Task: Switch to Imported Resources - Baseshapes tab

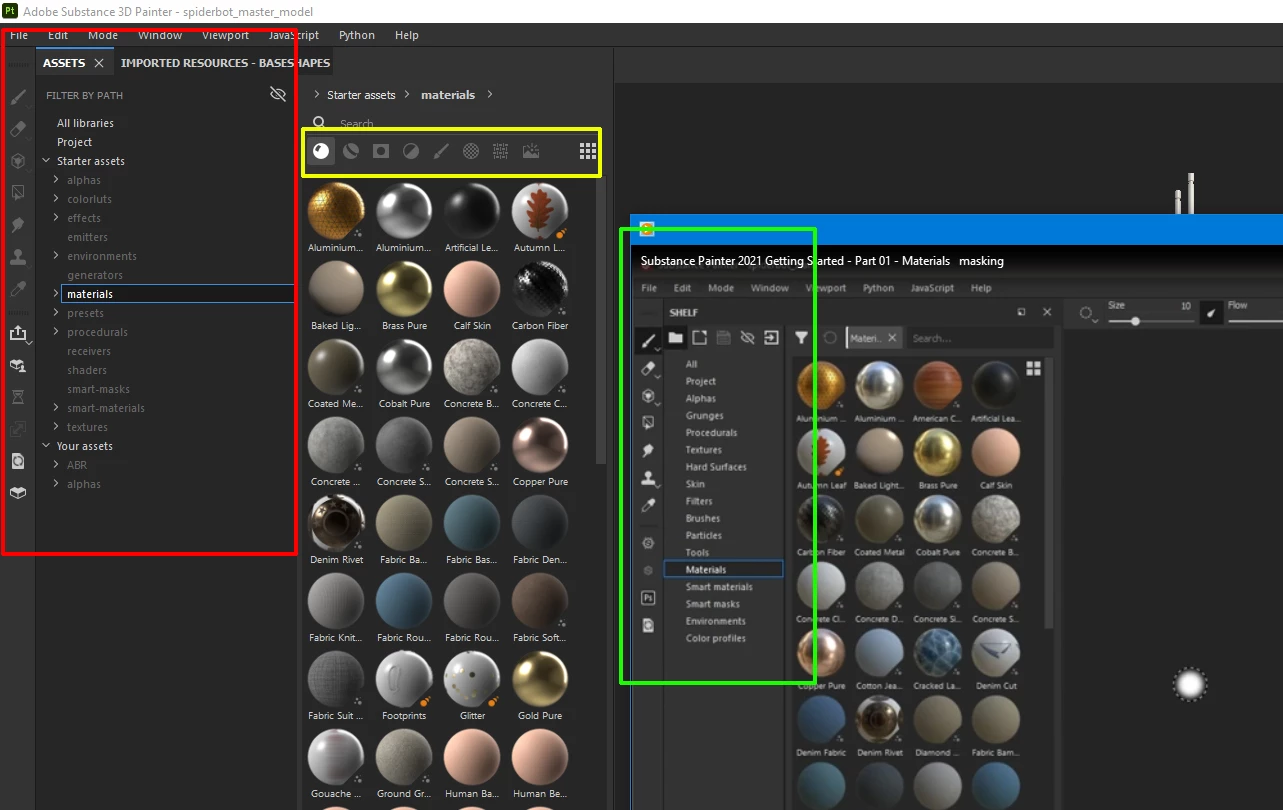Action: click(225, 63)
